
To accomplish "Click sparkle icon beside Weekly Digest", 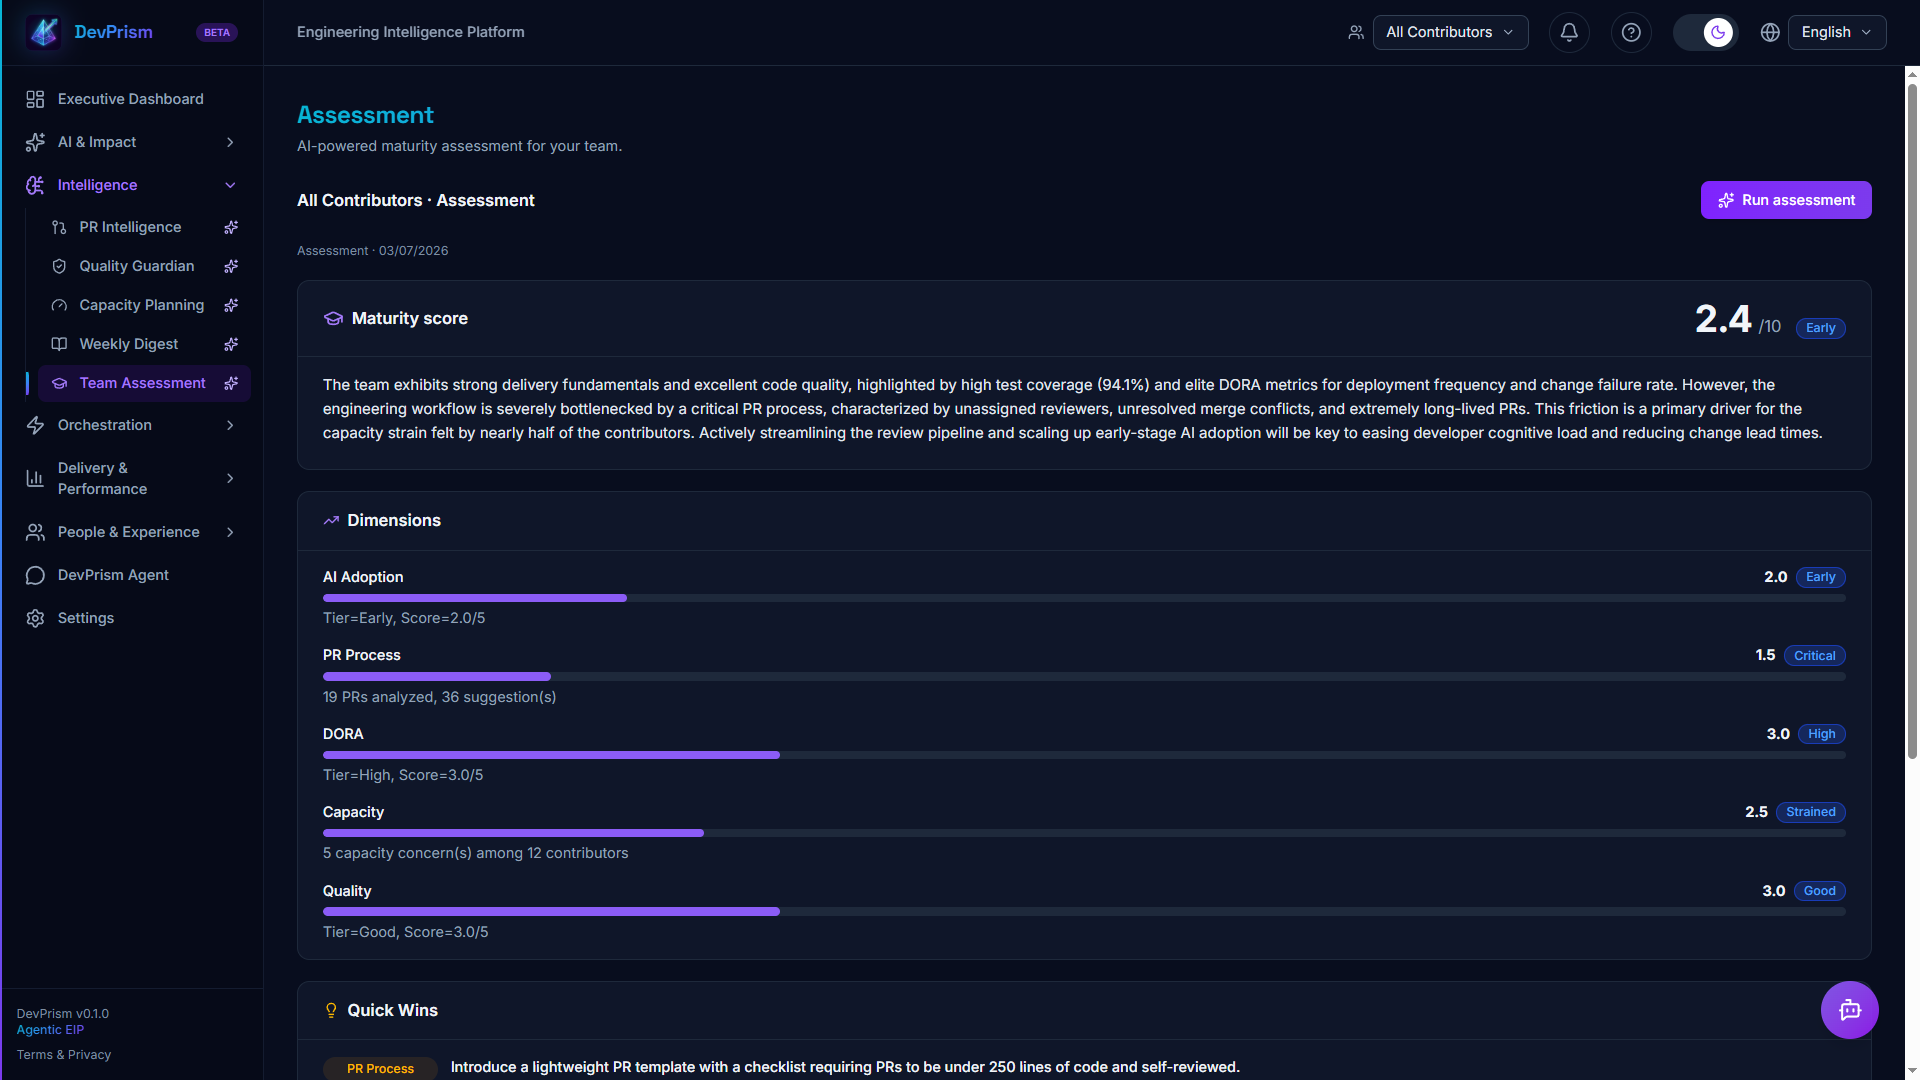I will point(231,344).
